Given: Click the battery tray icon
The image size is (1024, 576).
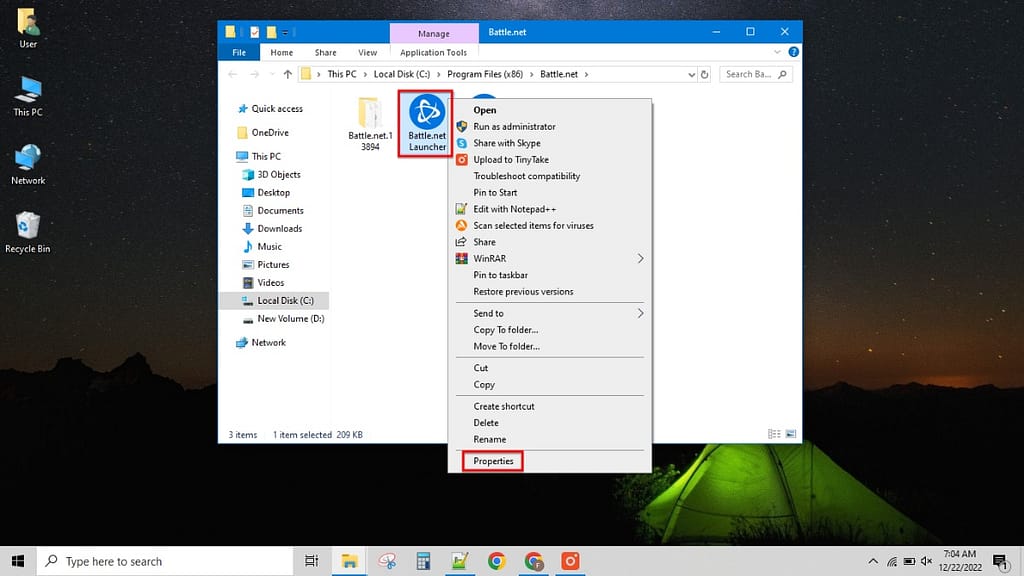Looking at the screenshot, I should (909, 561).
